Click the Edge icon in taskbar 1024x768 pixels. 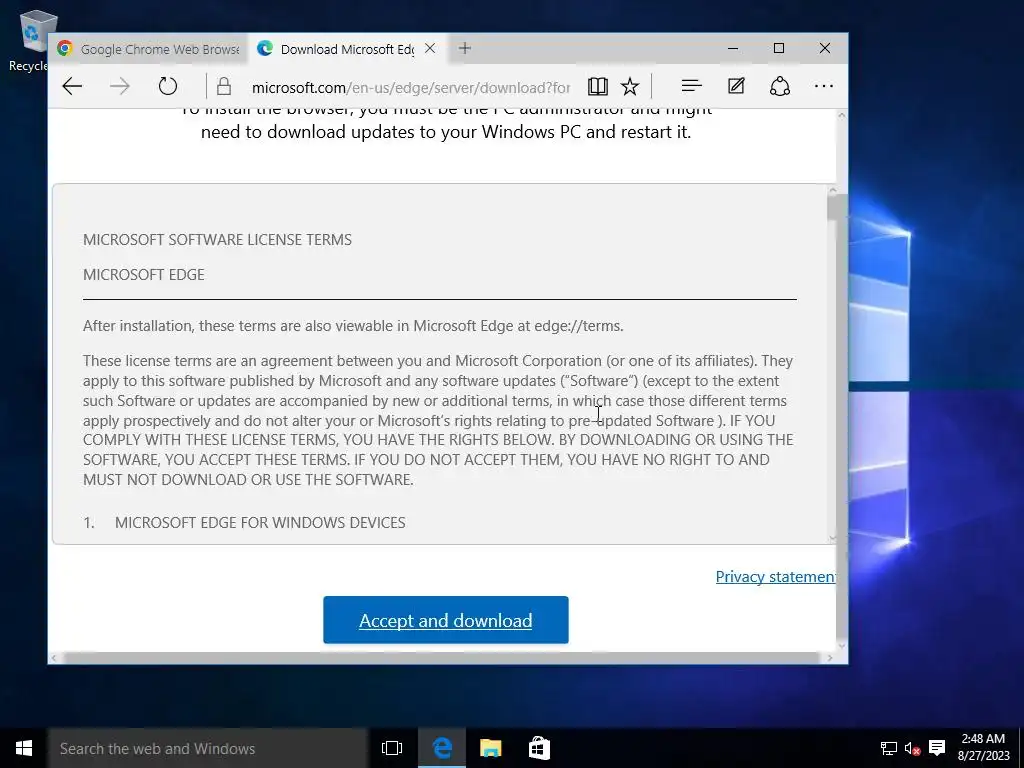click(442, 748)
